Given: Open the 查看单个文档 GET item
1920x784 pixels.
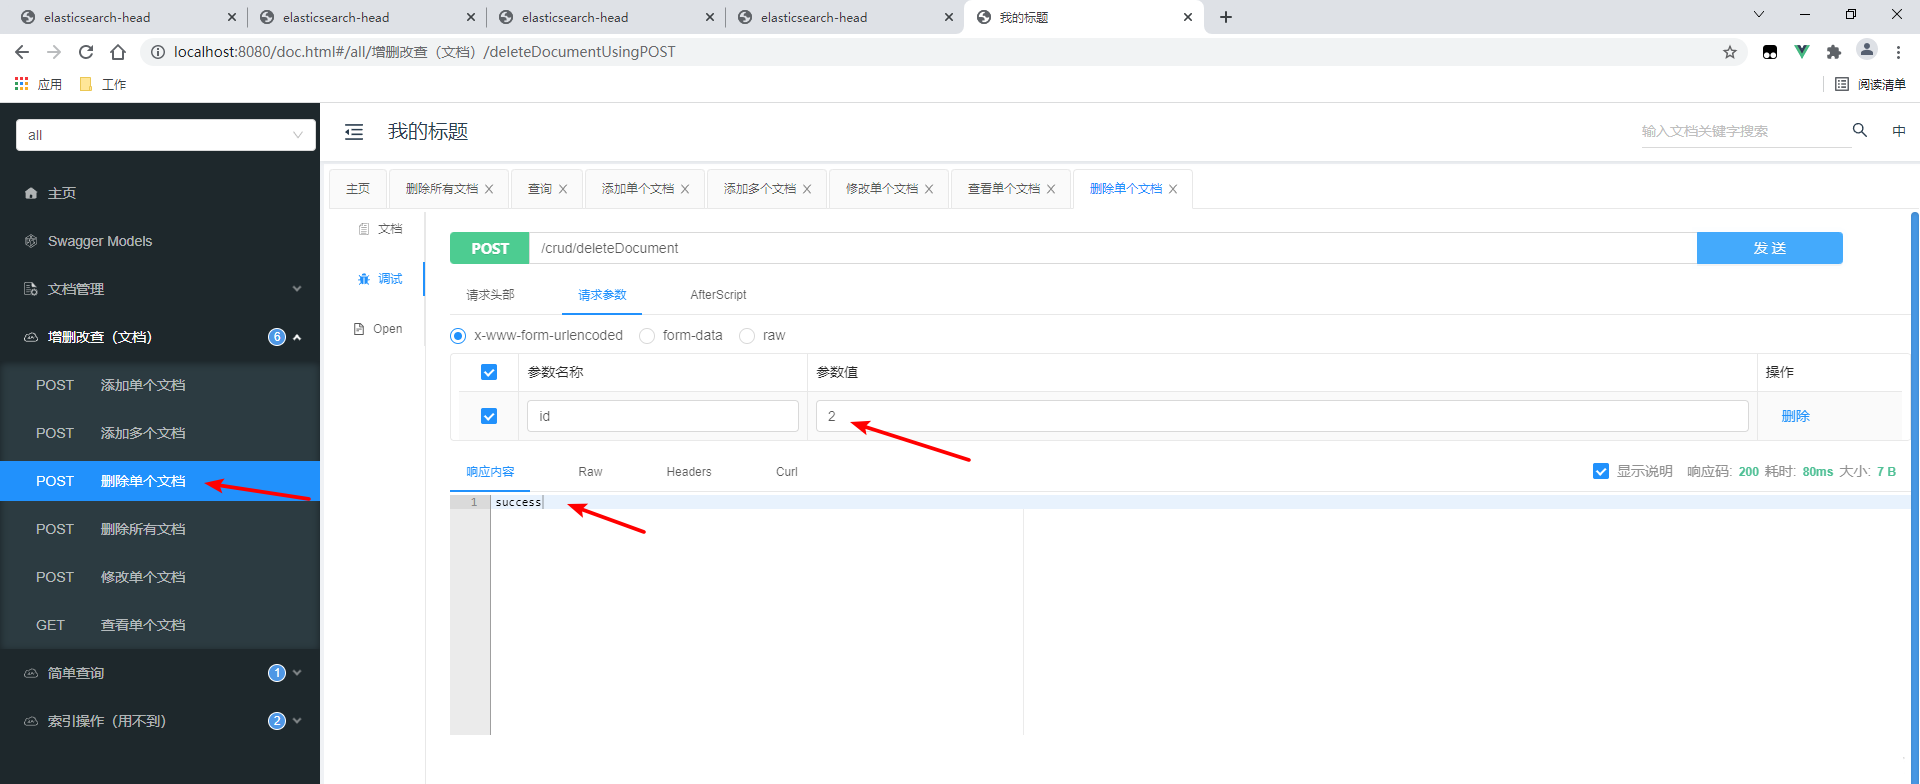Looking at the screenshot, I should (x=160, y=625).
